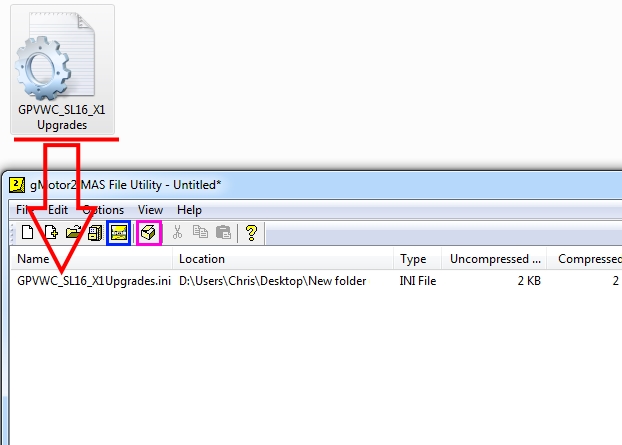This screenshot has width=622, height=445.
Task: Sort by the Type column header
Action: click(417, 259)
